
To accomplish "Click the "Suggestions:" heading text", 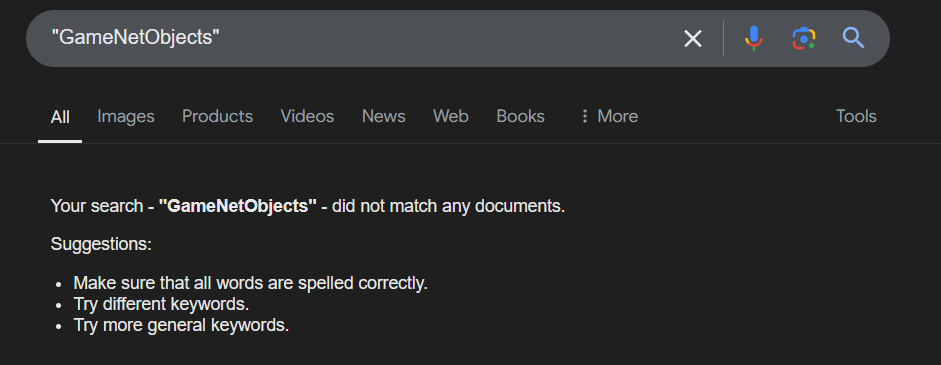I will pos(101,244).
